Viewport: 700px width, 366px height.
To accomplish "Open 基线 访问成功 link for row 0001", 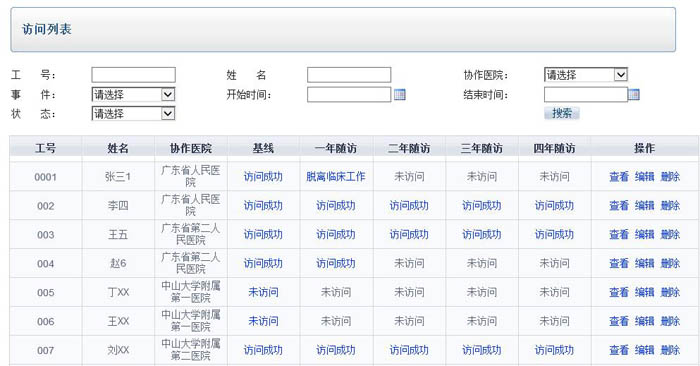I will 263,177.
